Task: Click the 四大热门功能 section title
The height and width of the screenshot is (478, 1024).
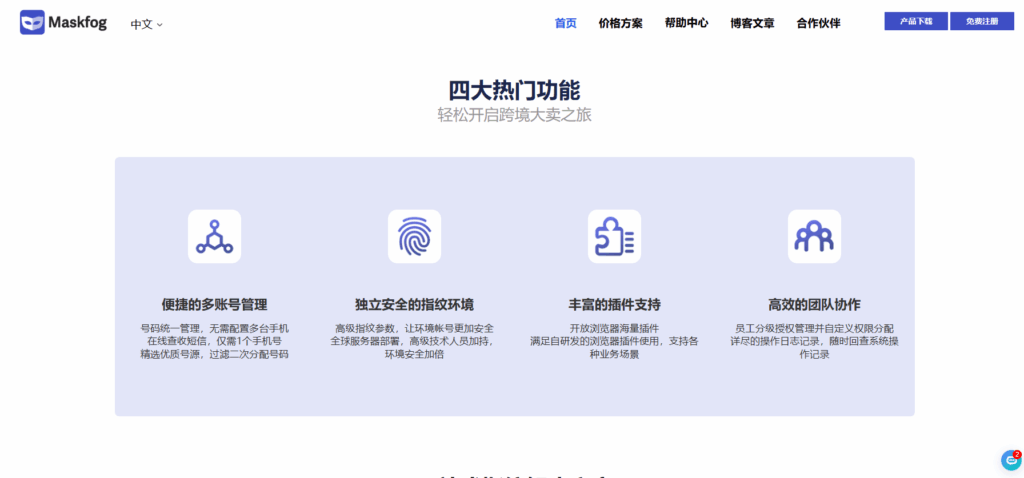Action: [514, 90]
